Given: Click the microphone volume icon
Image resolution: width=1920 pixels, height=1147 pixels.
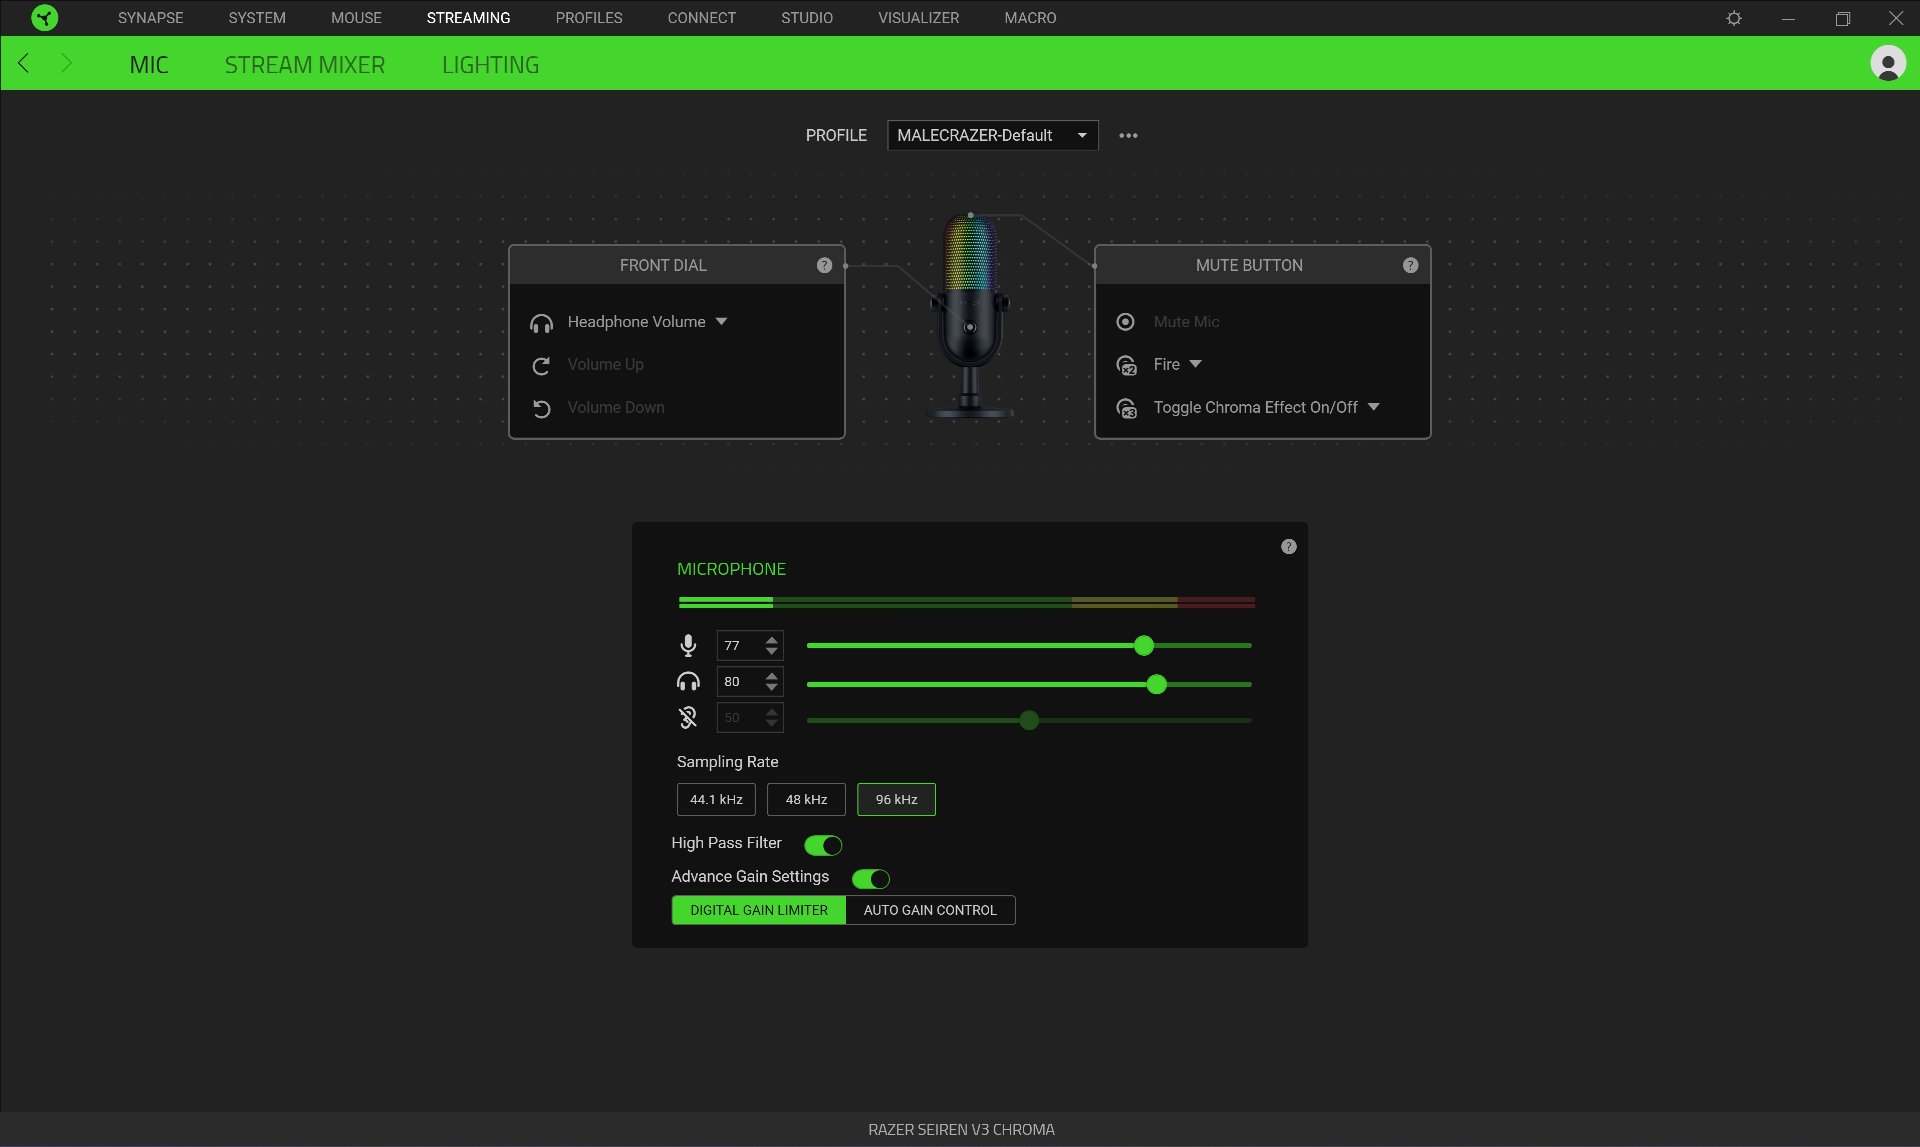Looking at the screenshot, I should pos(688,646).
